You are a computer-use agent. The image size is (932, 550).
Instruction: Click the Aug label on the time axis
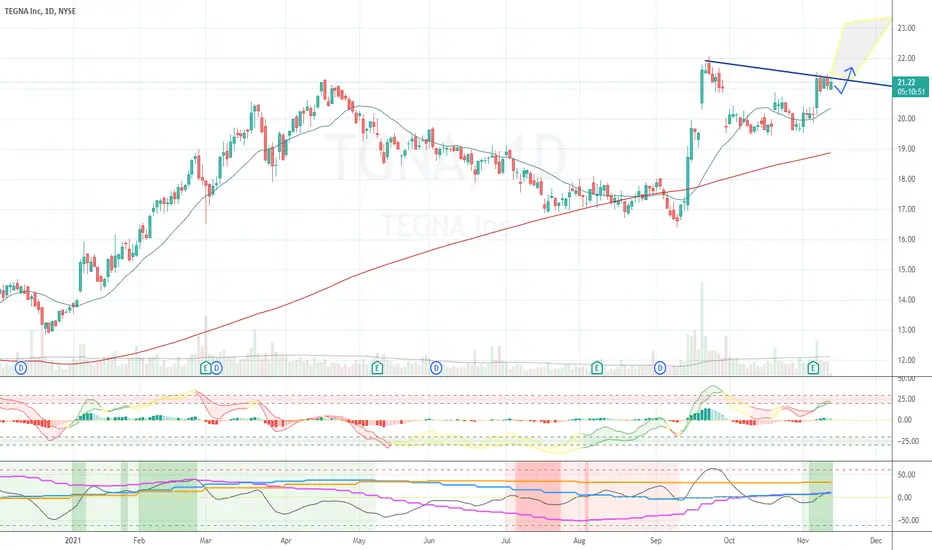(580, 540)
